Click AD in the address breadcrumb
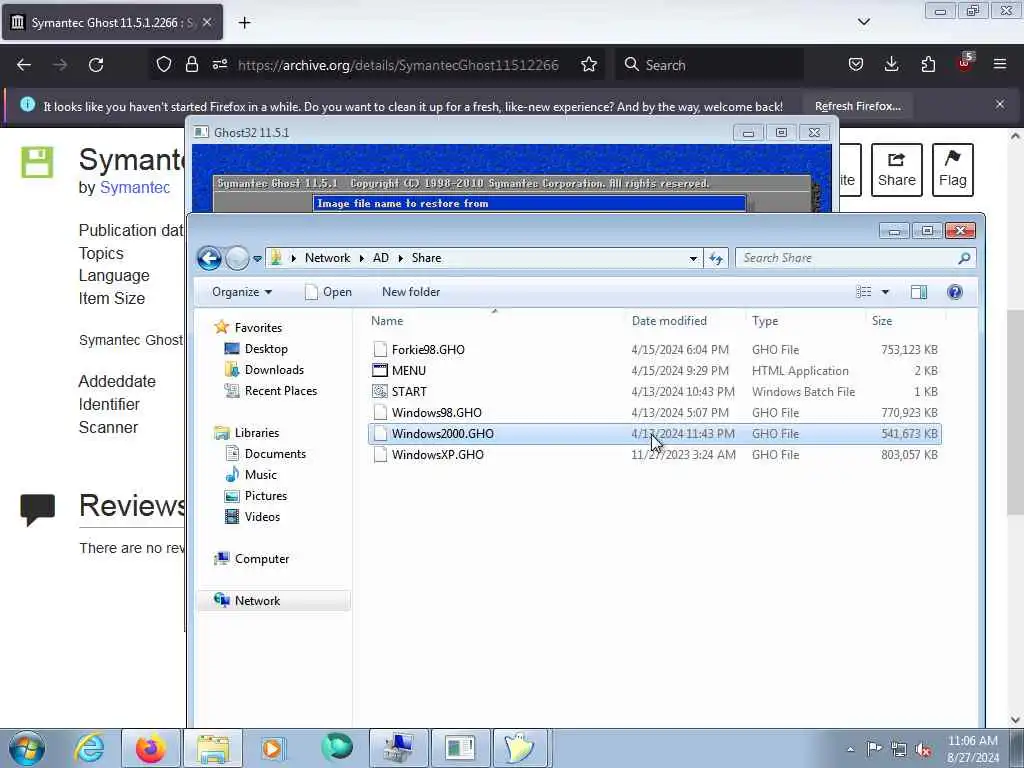Viewport: 1024px width, 768px height. pyautogui.click(x=381, y=258)
